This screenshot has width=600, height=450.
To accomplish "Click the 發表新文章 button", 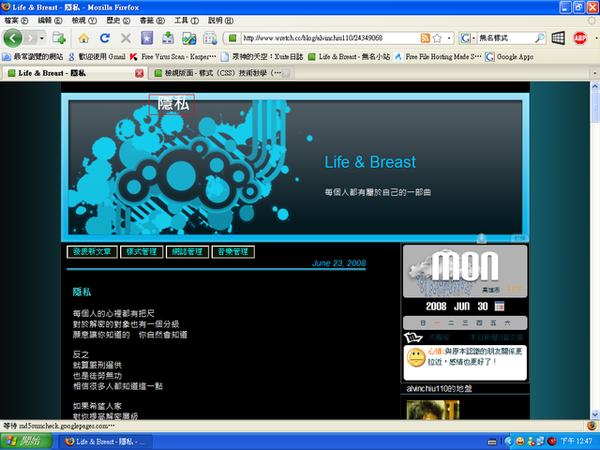I will [92, 252].
